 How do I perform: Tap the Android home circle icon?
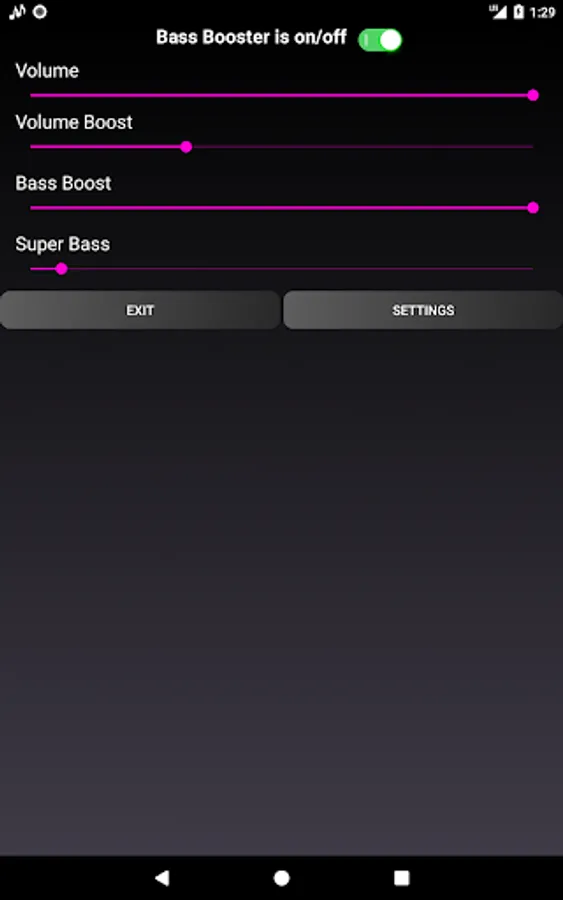pos(281,878)
